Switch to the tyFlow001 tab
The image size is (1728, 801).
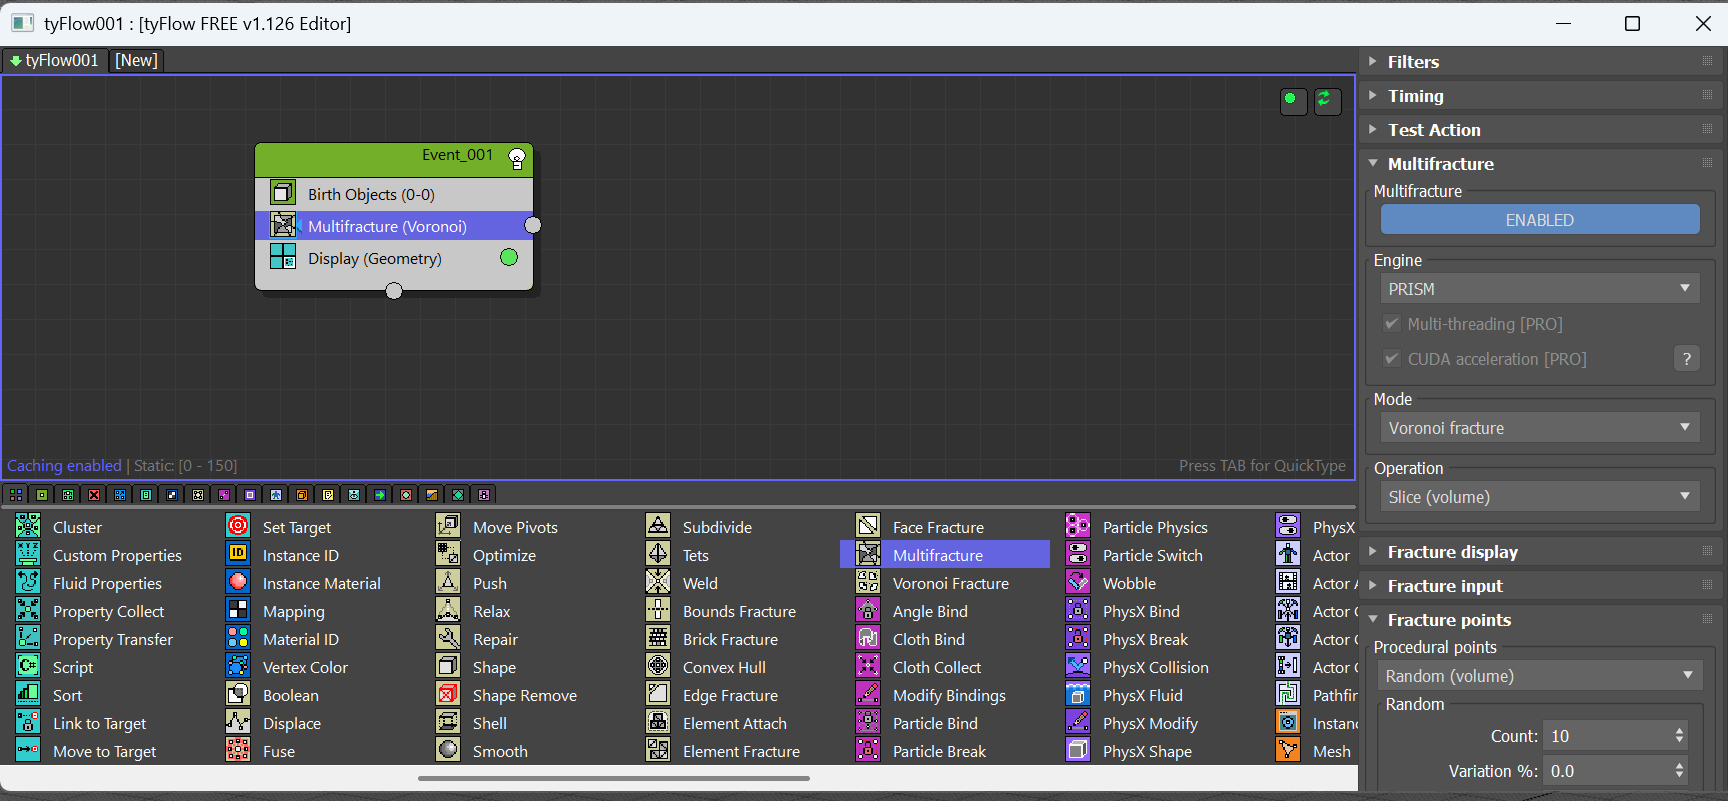click(54, 60)
